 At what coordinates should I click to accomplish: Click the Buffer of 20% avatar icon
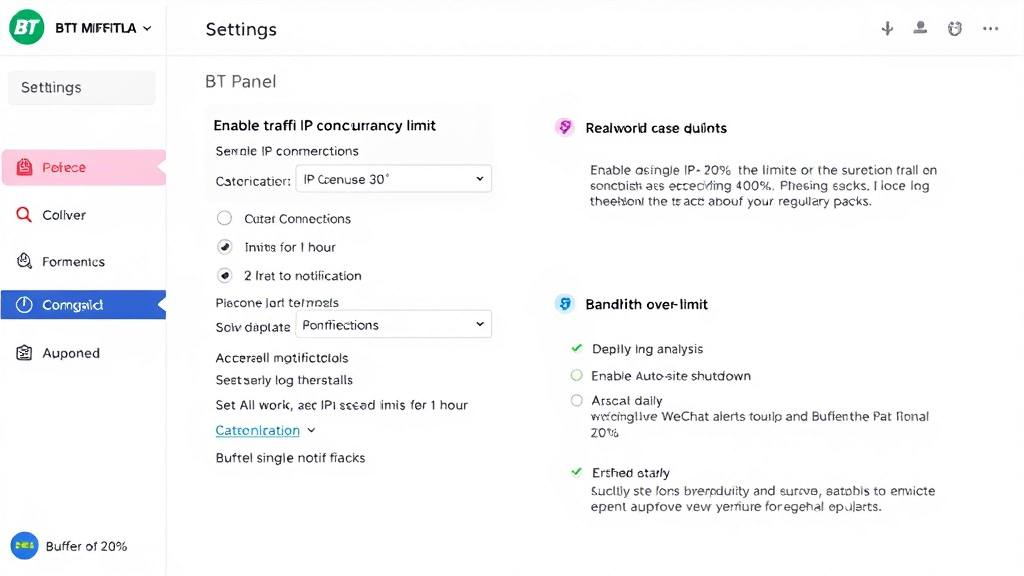coord(24,546)
